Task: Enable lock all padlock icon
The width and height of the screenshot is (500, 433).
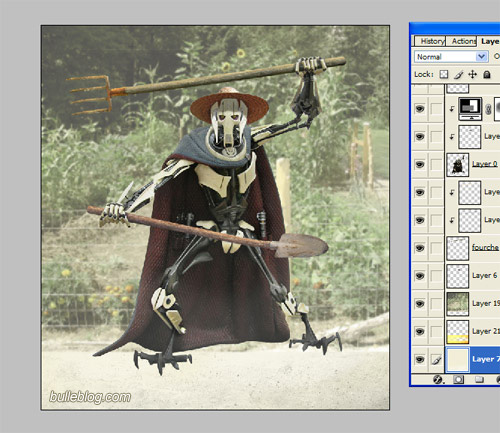Action: point(487,74)
